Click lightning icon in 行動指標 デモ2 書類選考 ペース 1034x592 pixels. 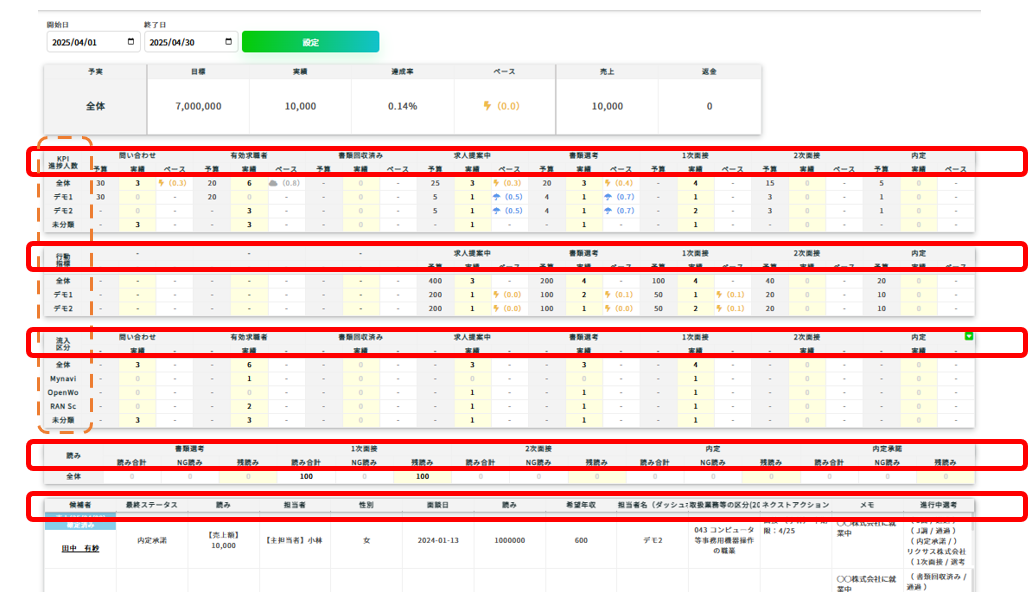coord(607,309)
